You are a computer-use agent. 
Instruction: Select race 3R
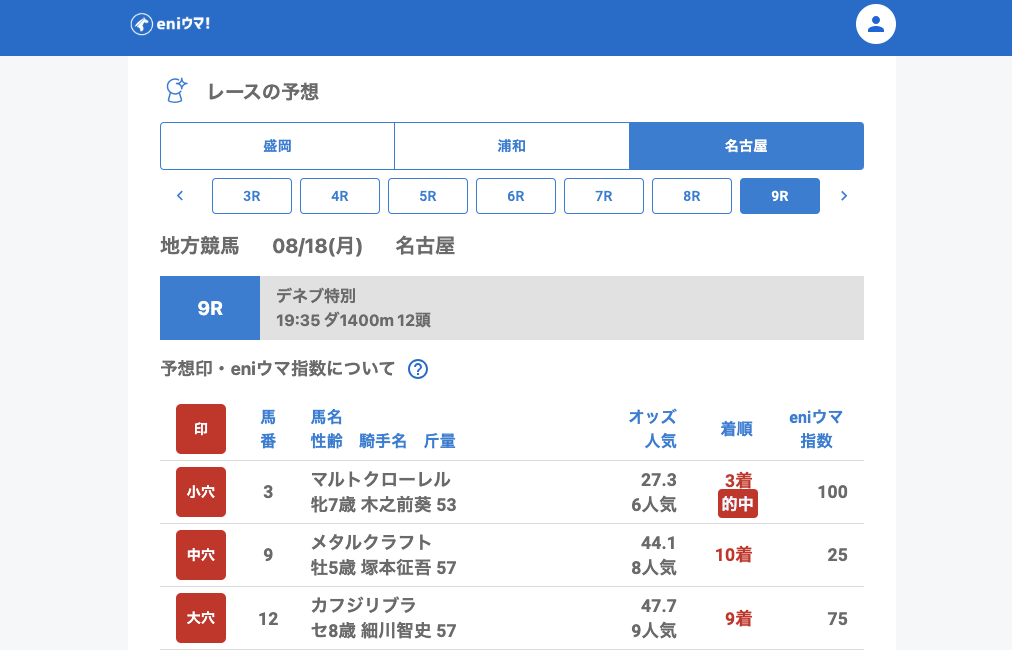tap(252, 196)
